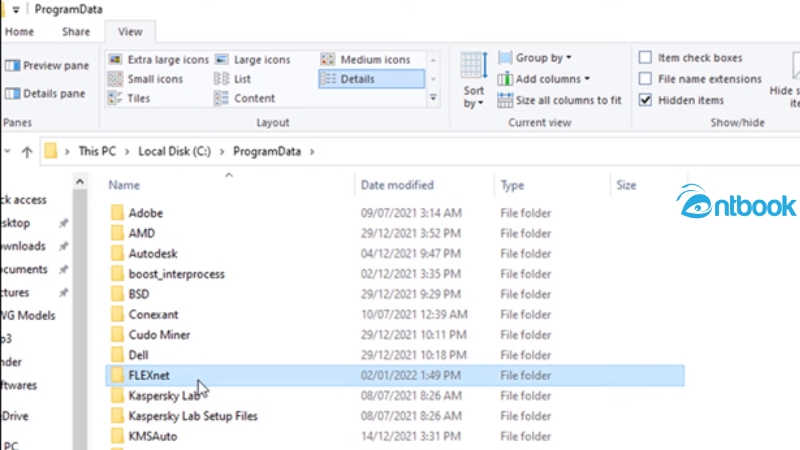The width and height of the screenshot is (800, 450).
Task: Select the View ribbon tab
Action: [x=130, y=32]
